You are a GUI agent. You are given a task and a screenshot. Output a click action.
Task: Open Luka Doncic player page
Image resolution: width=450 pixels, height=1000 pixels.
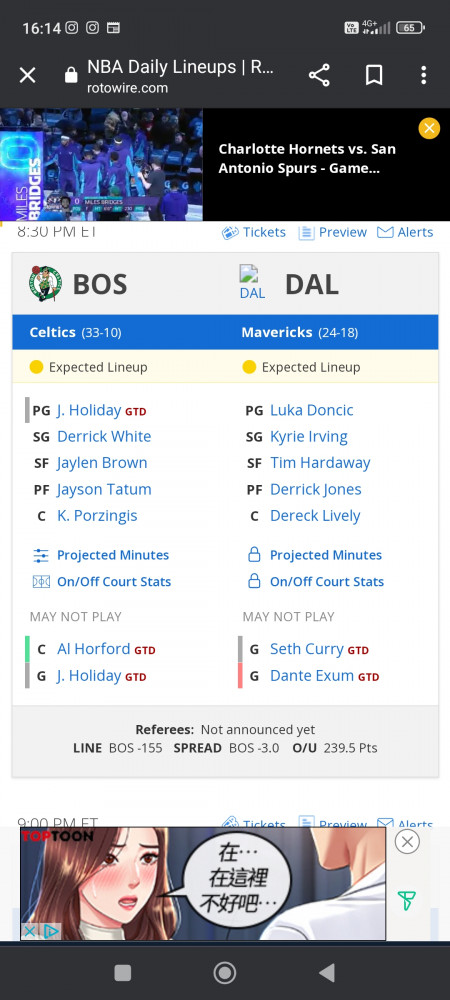click(x=312, y=410)
